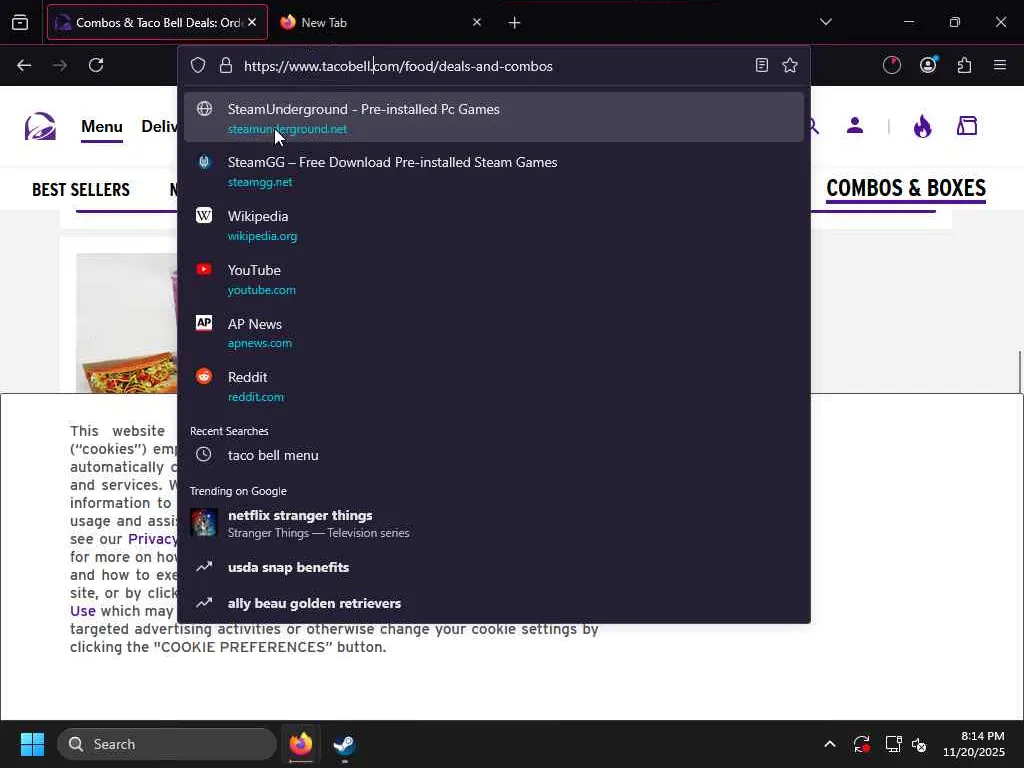Screen dimensions: 1024x768
Task: Open the Windows Start menu
Action: tap(32, 744)
